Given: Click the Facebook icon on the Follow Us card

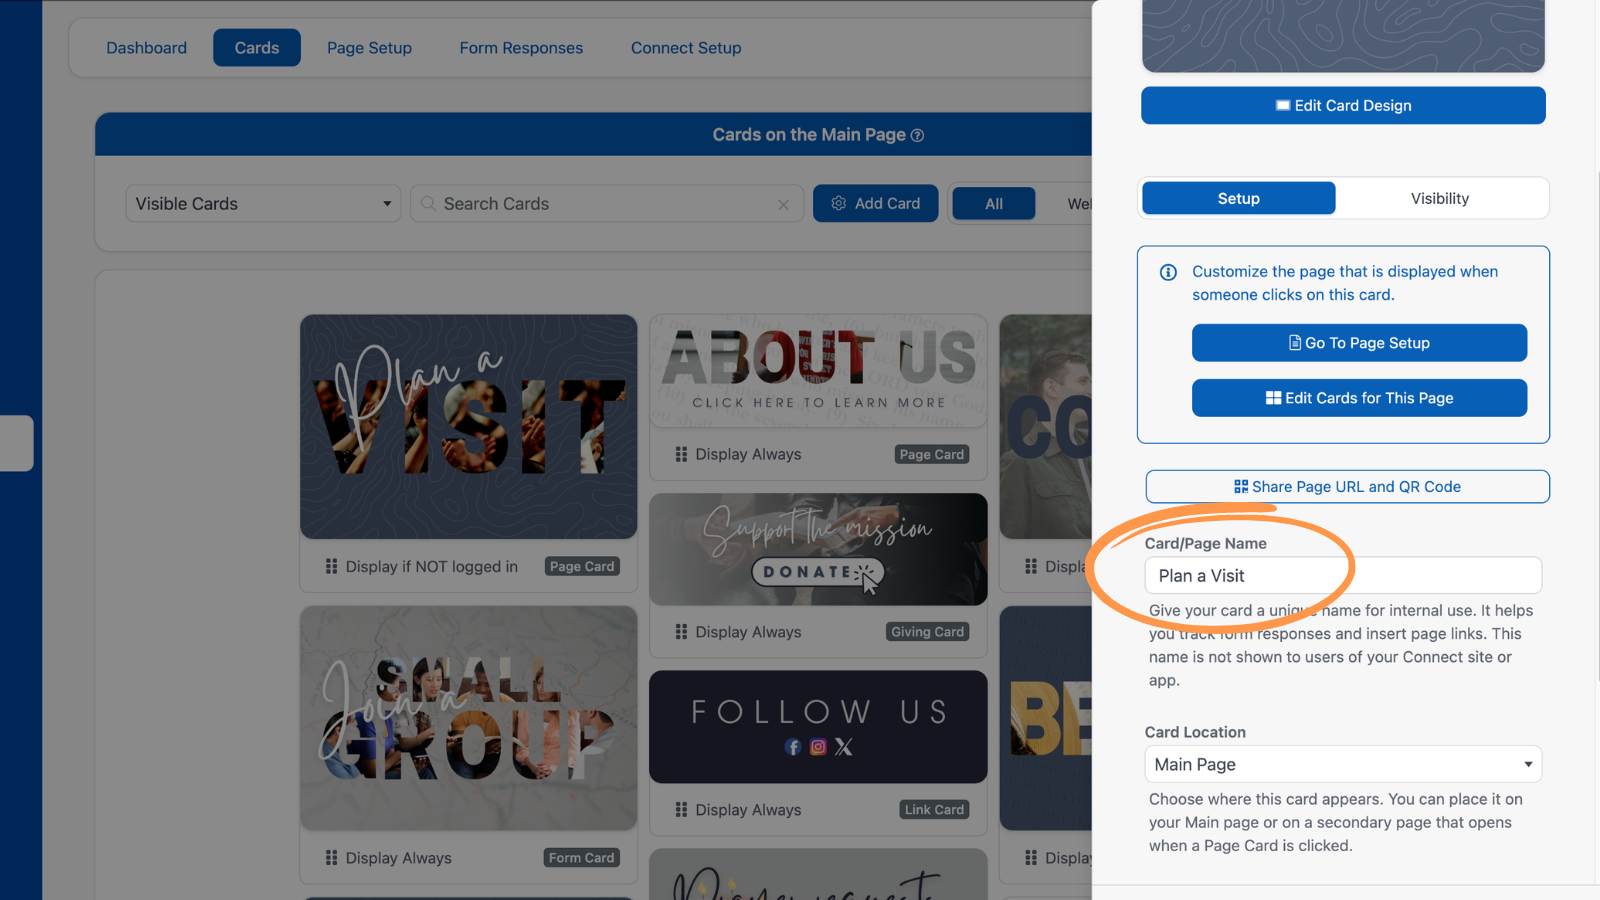Looking at the screenshot, I should click(793, 747).
